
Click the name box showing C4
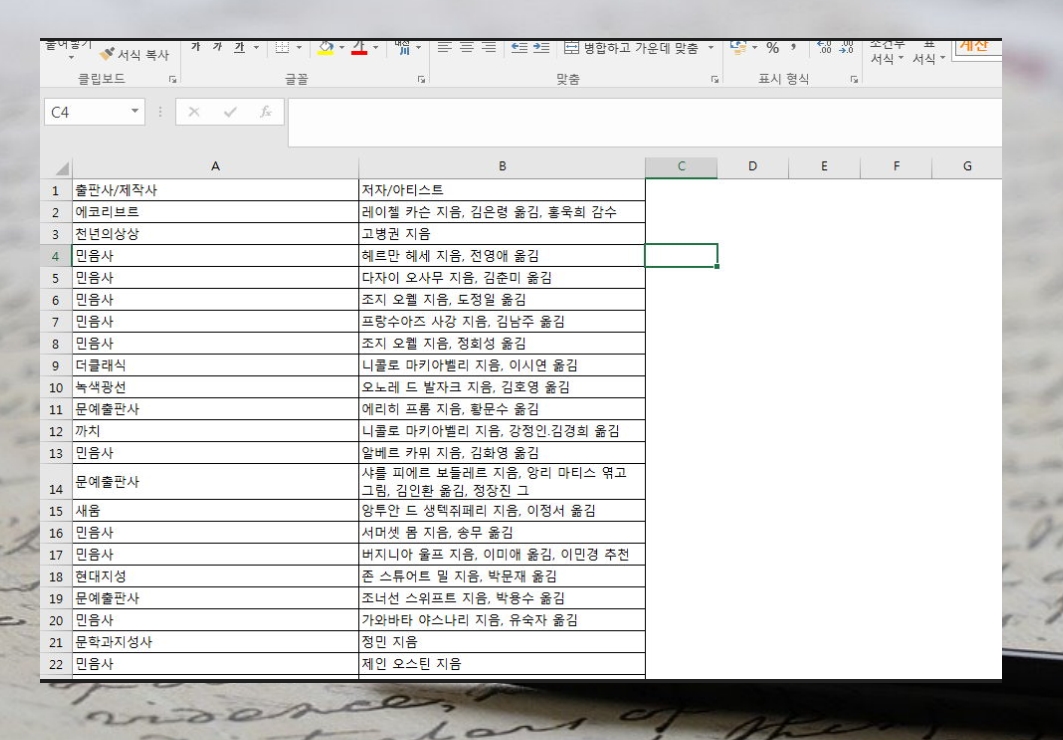[x=86, y=112]
